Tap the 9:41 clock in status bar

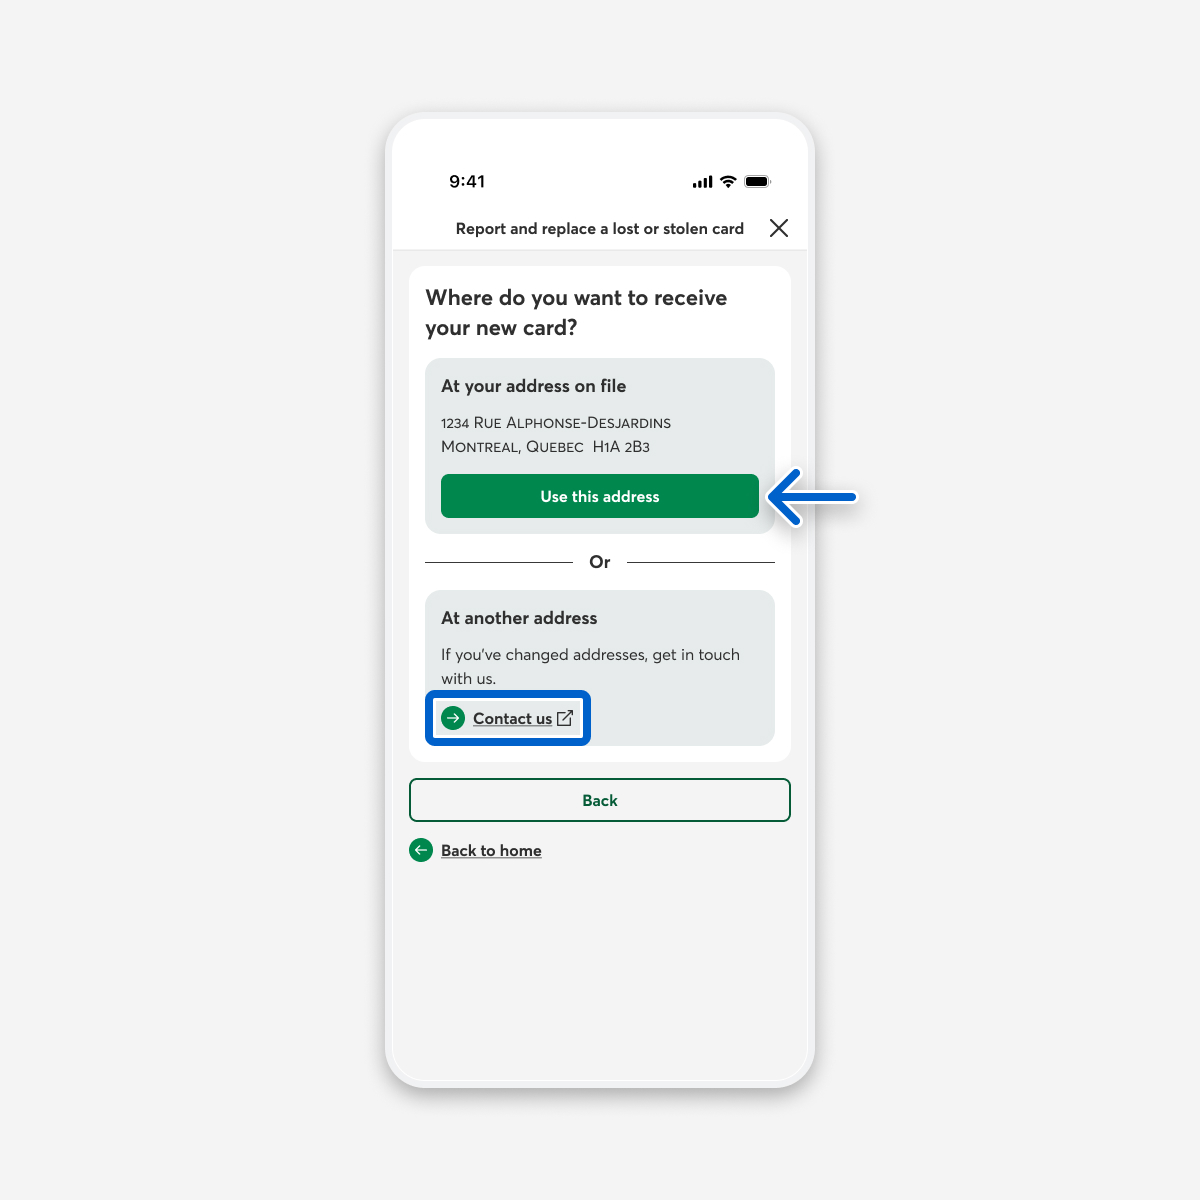tap(467, 181)
